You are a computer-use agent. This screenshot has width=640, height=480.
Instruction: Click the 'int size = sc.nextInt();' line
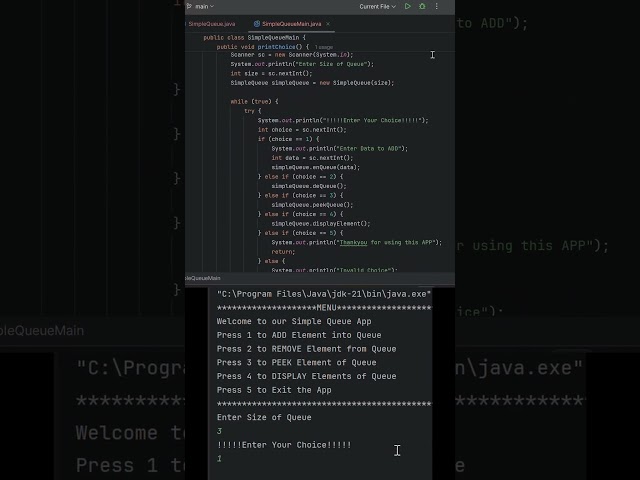pyautogui.click(x=271, y=73)
